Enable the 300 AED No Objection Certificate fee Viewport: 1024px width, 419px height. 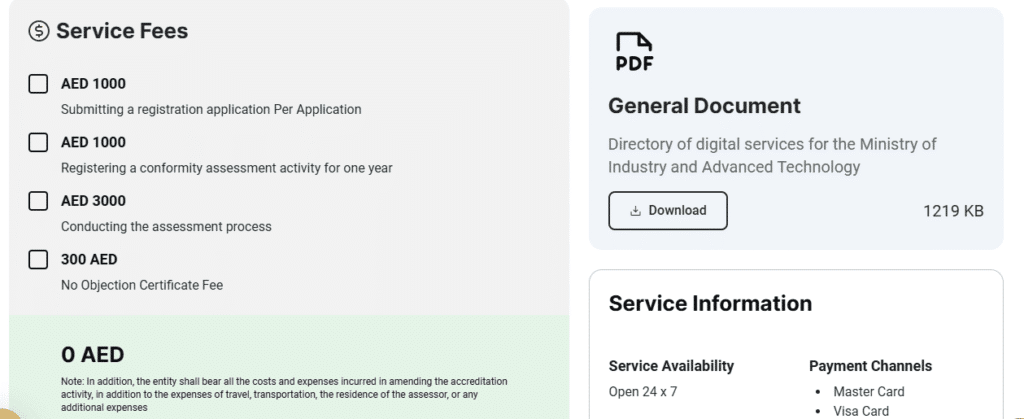click(x=38, y=260)
